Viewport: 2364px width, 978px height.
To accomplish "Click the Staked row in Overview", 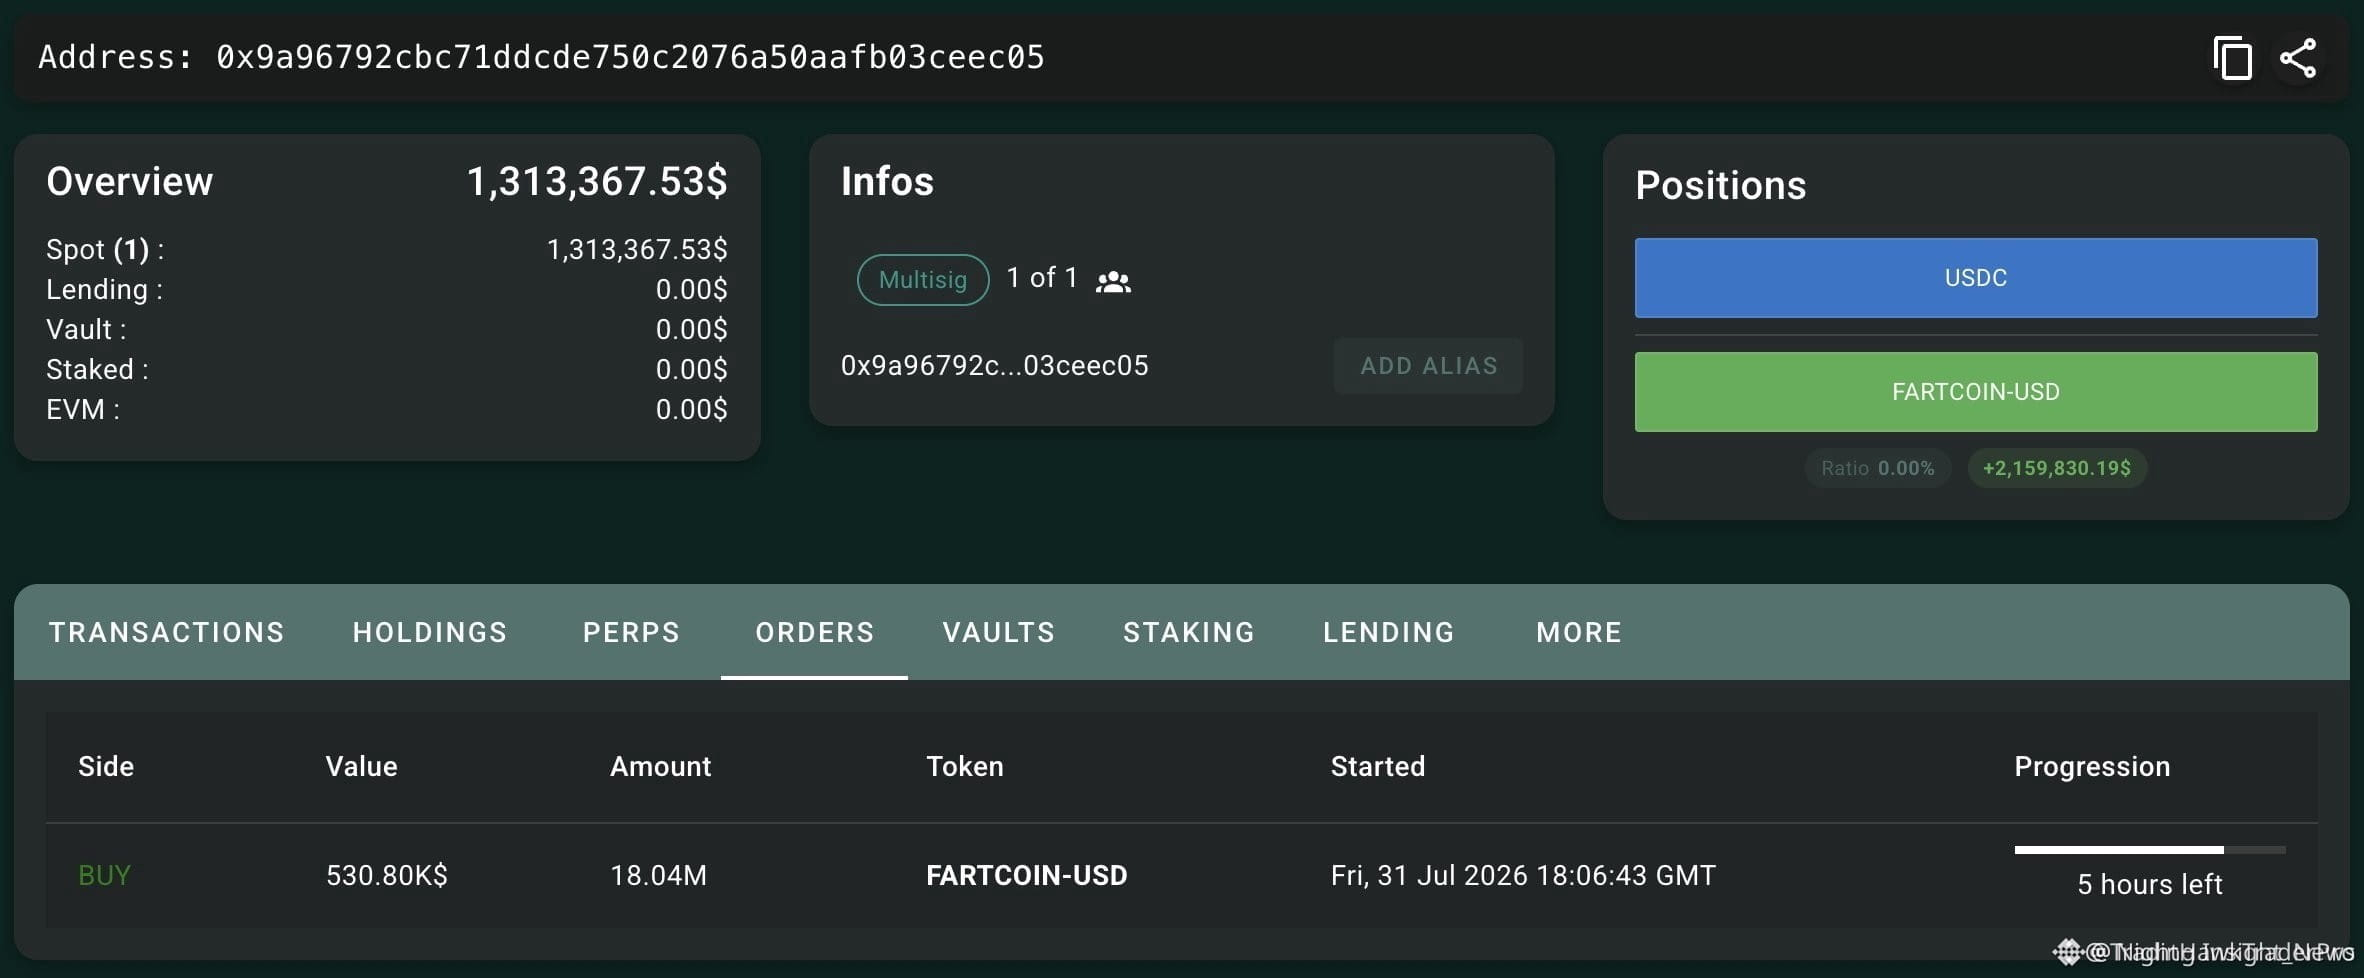I will click(387, 370).
